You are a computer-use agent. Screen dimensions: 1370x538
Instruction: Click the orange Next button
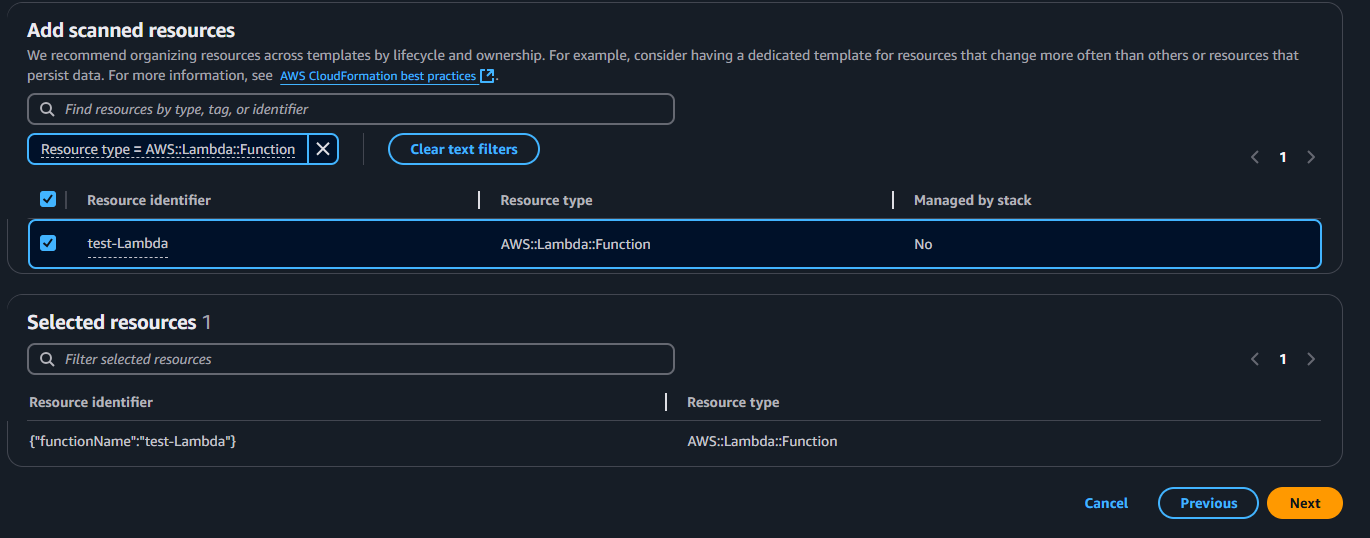click(1304, 503)
